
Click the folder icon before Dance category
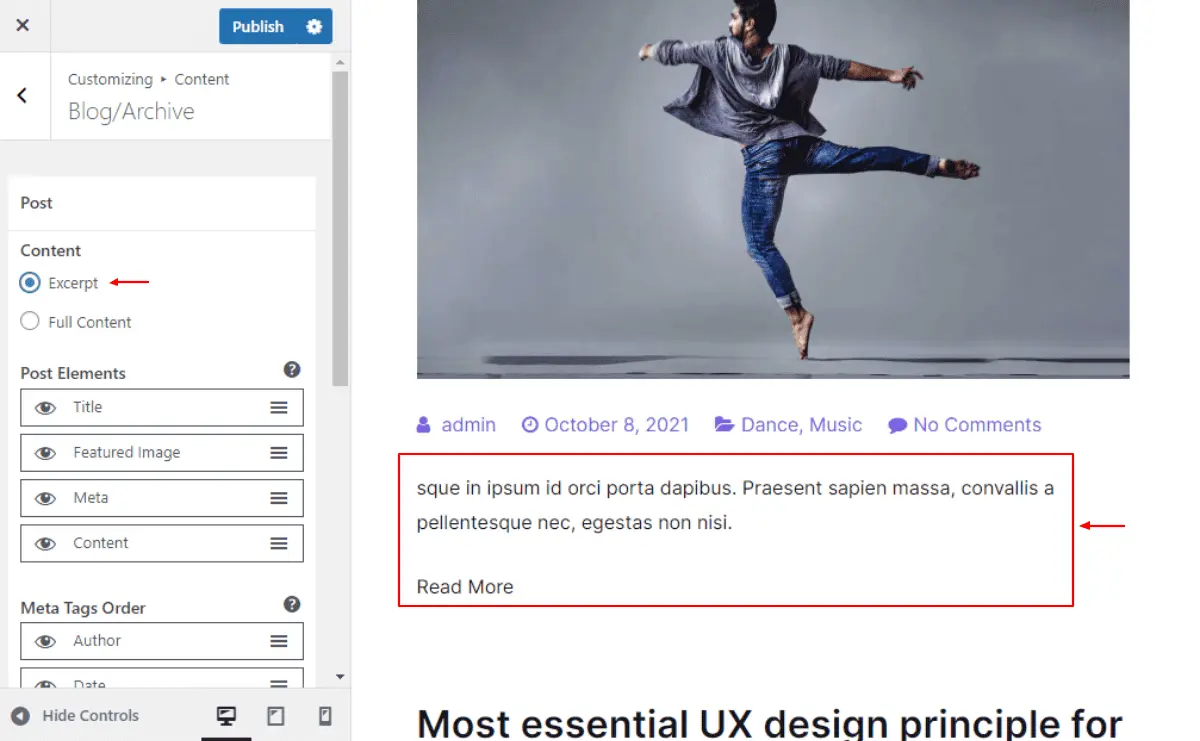(x=724, y=425)
